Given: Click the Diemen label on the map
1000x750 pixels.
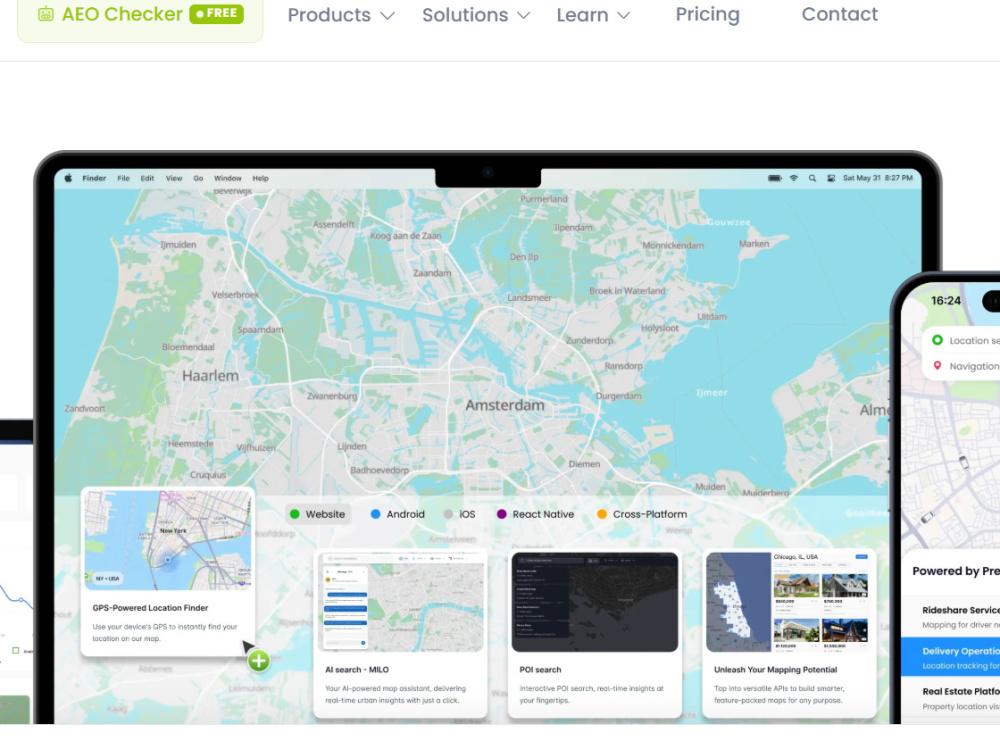Looking at the screenshot, I should click(584, 464).
